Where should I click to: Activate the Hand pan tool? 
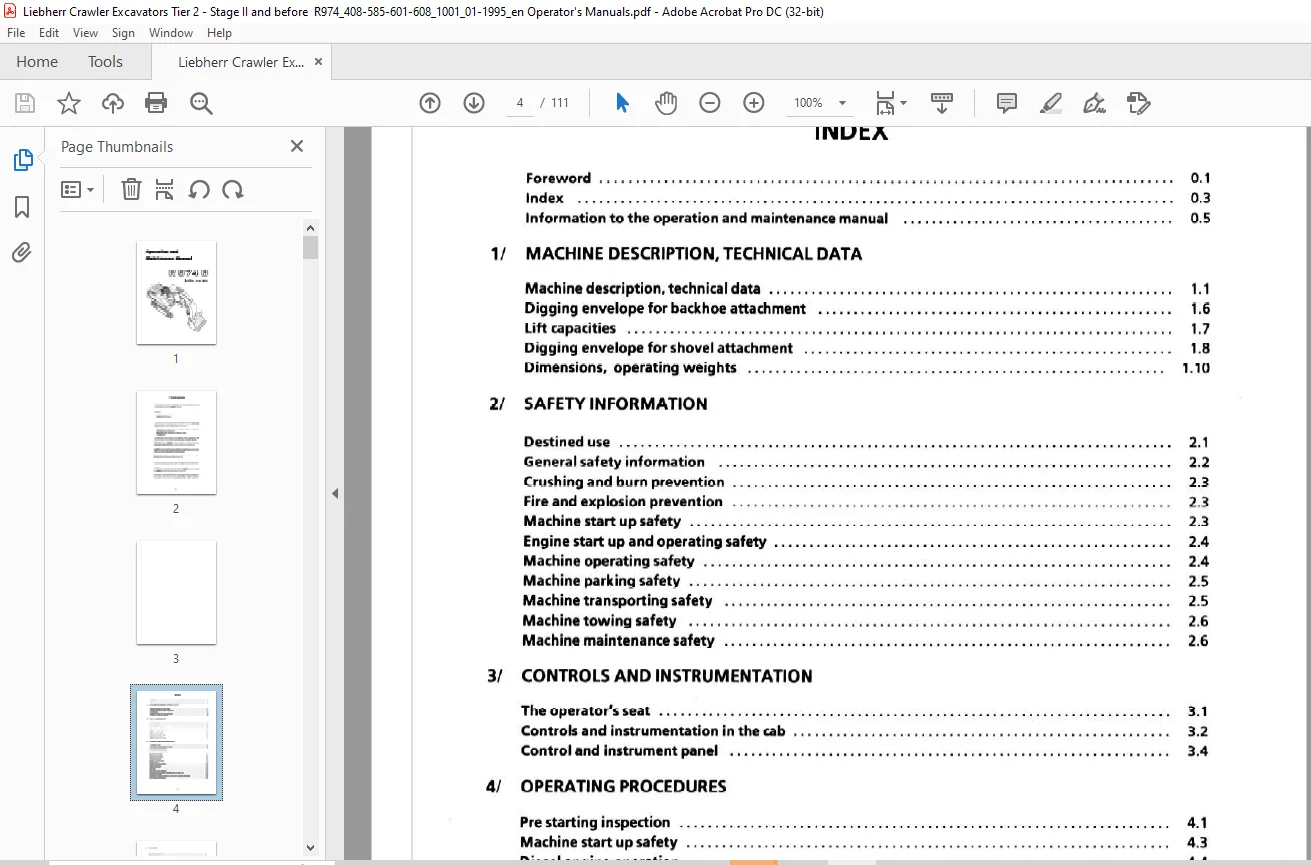click(x=666, y=103)
